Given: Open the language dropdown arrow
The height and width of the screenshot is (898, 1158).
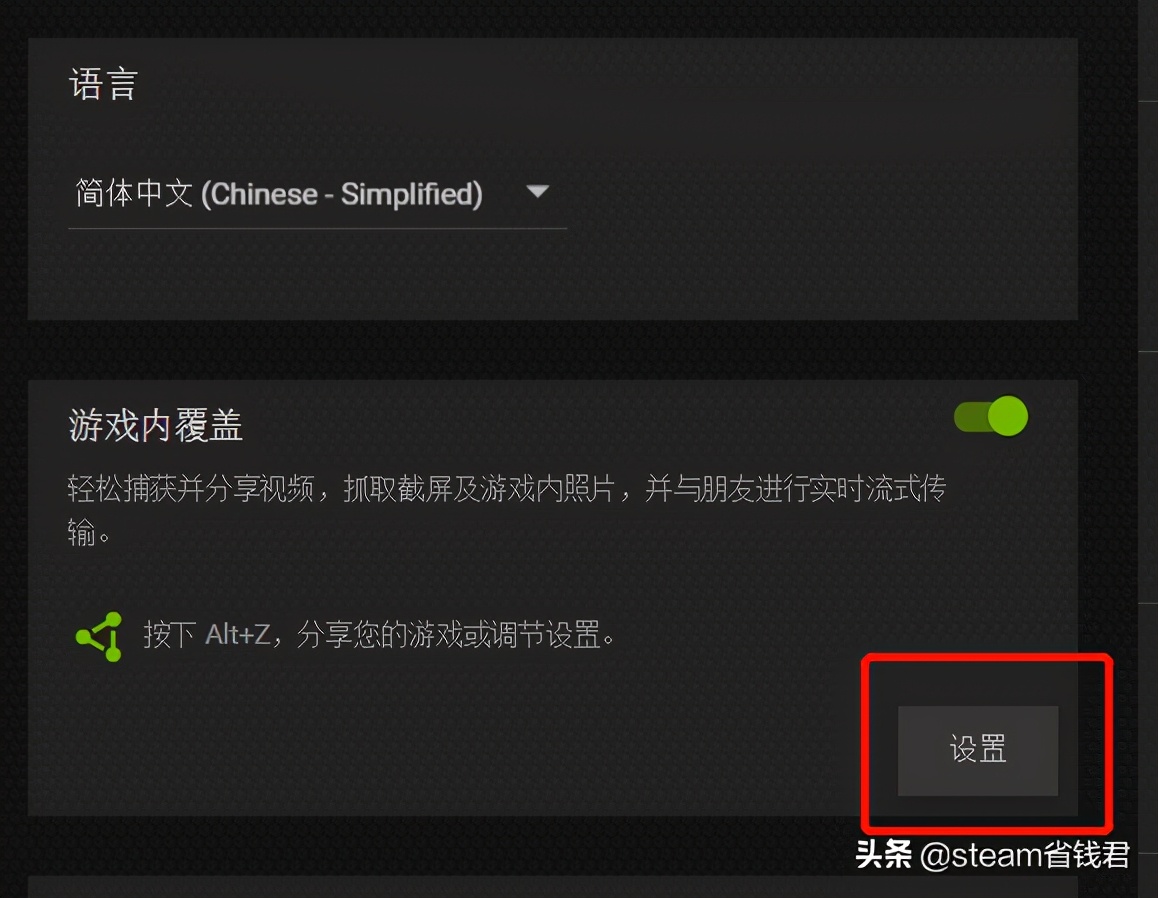Looking at the screenshot, I should coord(538,192).
